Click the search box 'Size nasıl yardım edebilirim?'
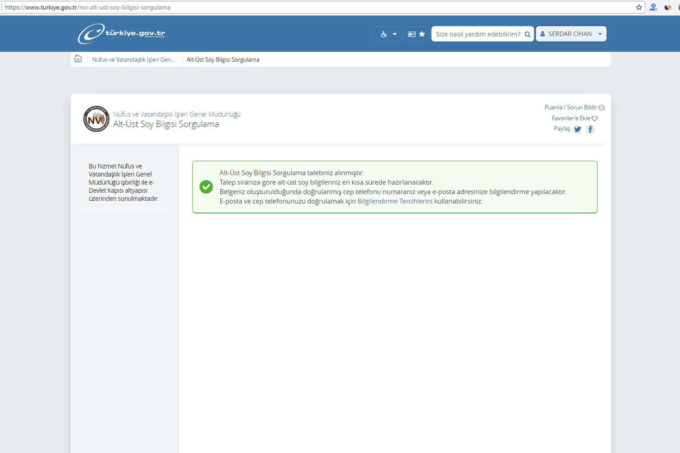The height and width of the screenshot is (453, 680). coord(476,34)
